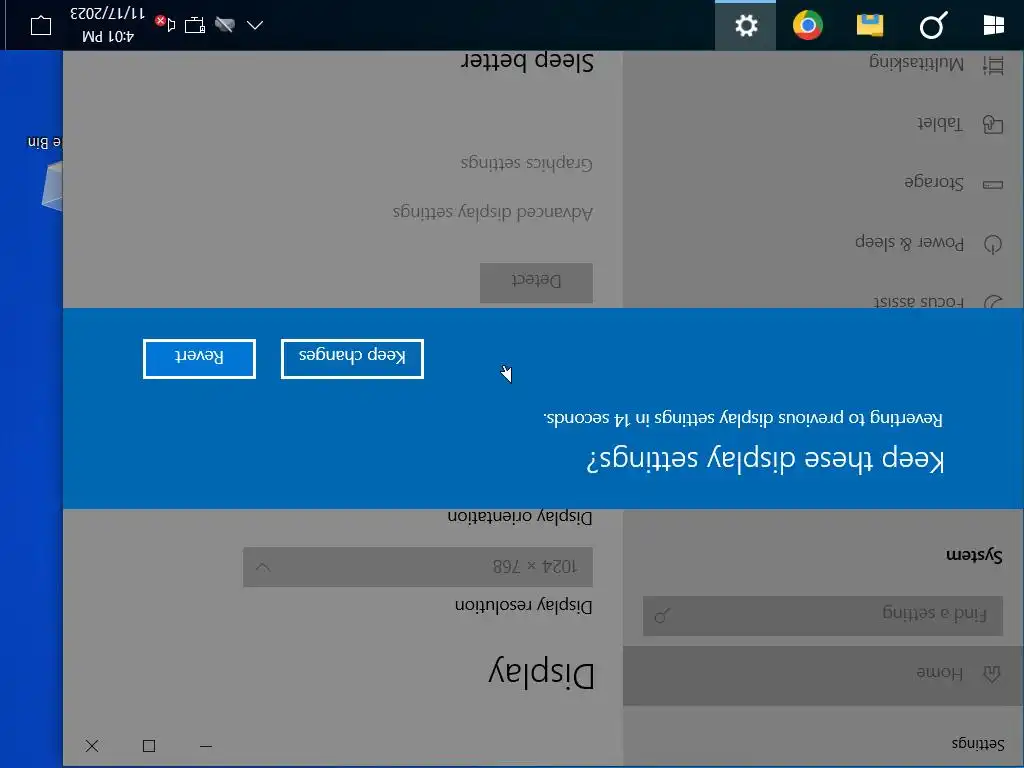Click the taskbar clock showing 4:01 PM
Viewport: 1024px width, 768px height.
coord(108,25)
